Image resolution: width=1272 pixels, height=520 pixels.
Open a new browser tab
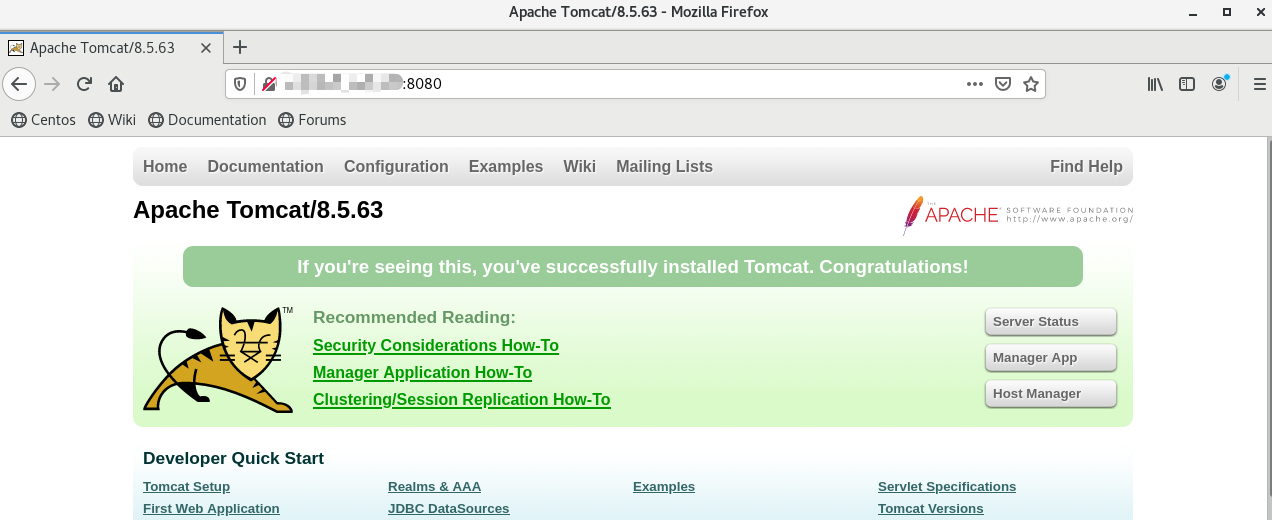[x=240, y=47]
